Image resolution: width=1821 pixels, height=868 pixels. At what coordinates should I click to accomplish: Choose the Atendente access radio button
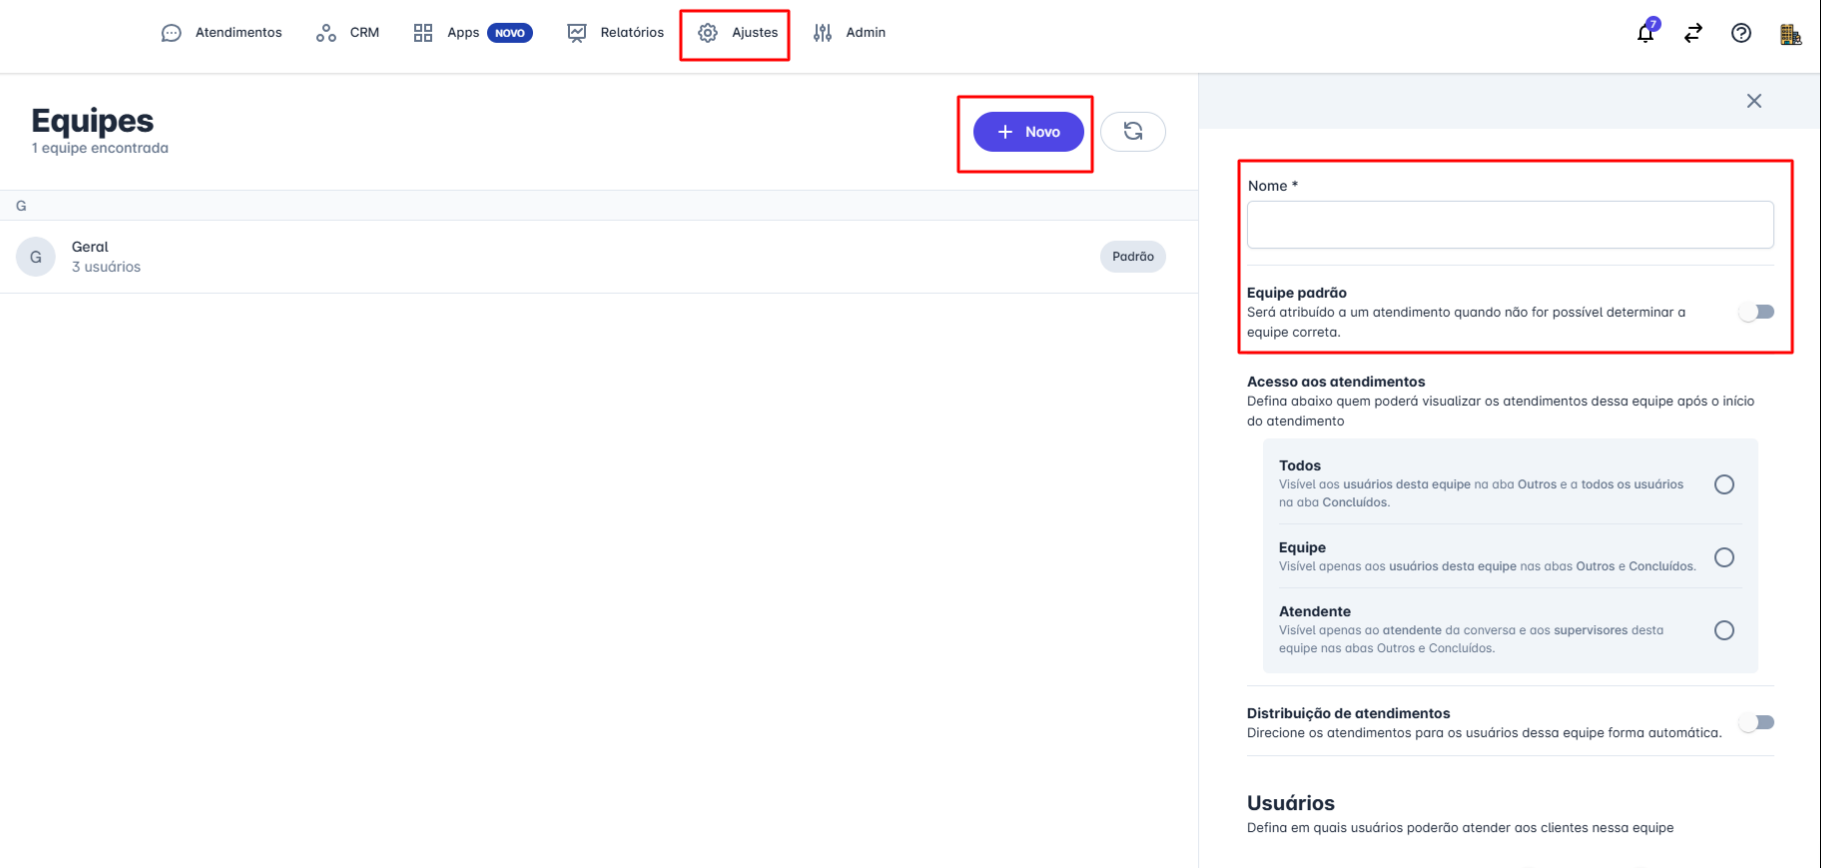click(1724, 630)
